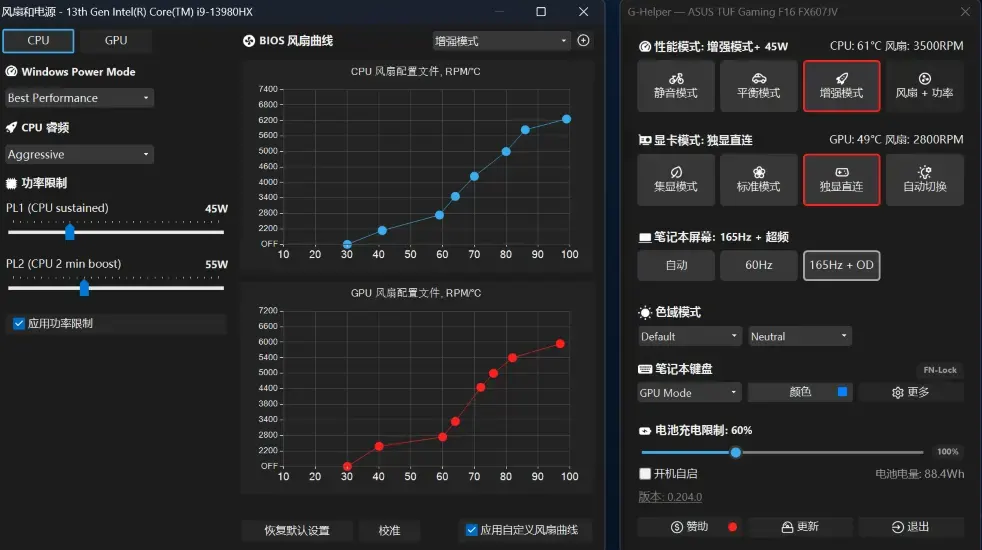
Task: Click the laptop keyboard icon
Action: [644, 369]
